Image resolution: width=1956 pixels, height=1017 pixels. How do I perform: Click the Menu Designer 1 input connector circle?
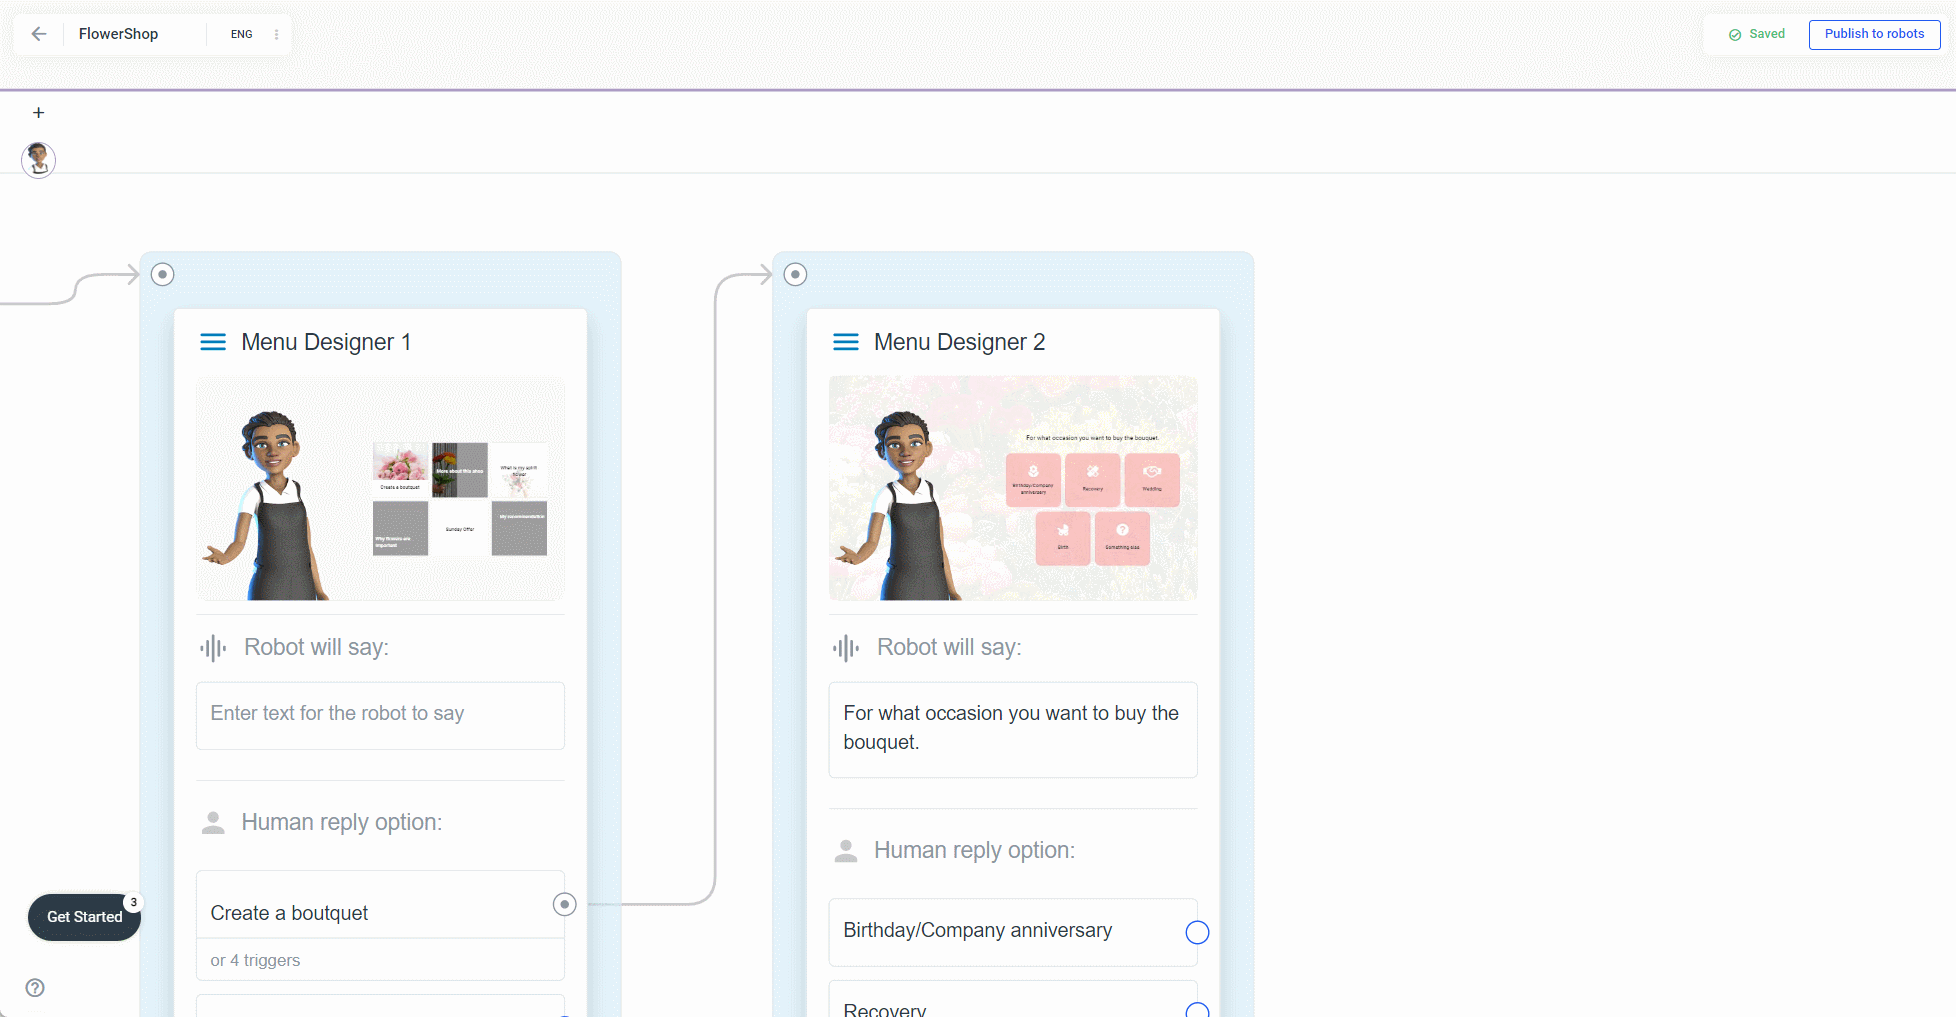(163, 274)
